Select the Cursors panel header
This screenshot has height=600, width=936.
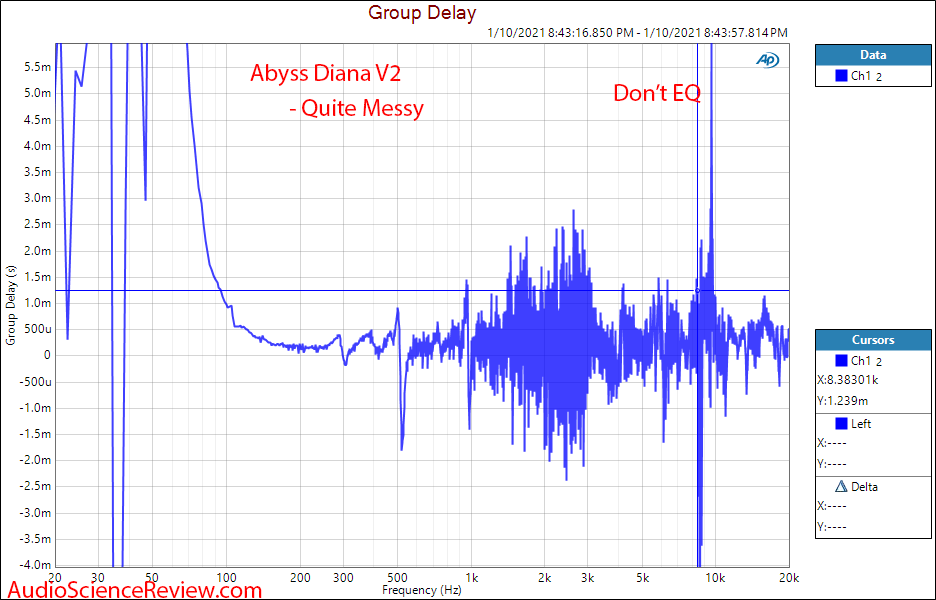(873, 340)
